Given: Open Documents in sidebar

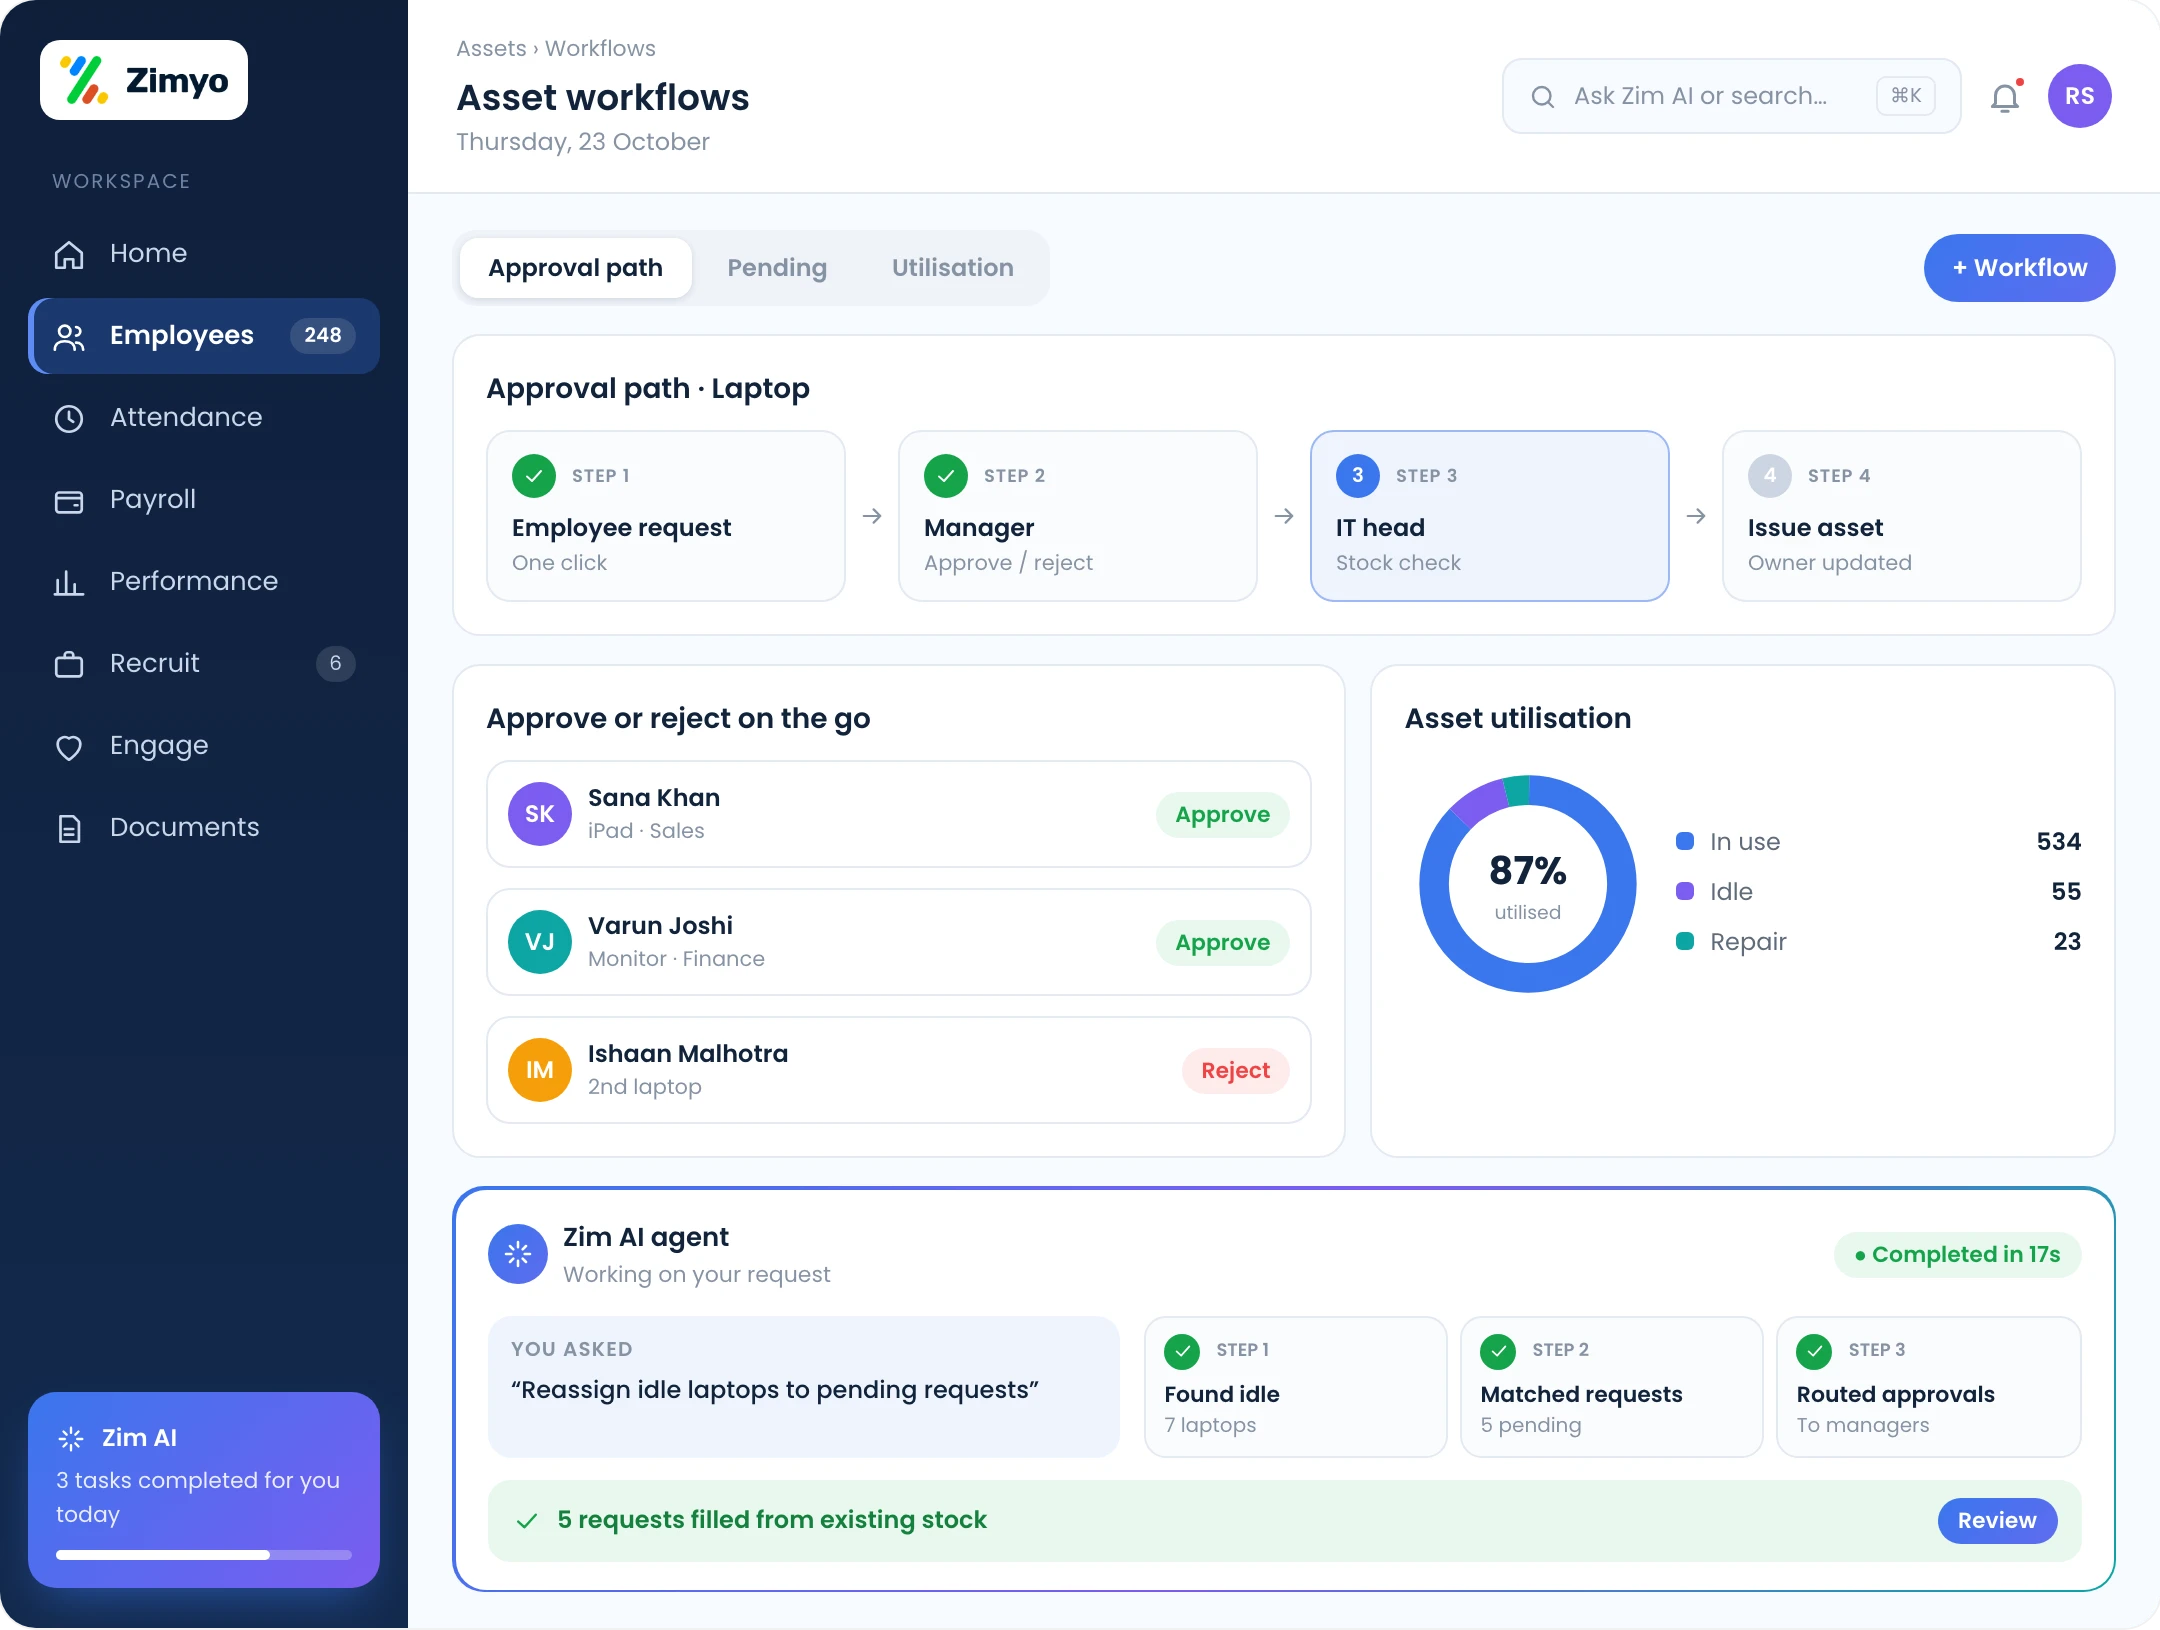Looking at the screenshot, I should click(204, 827).
